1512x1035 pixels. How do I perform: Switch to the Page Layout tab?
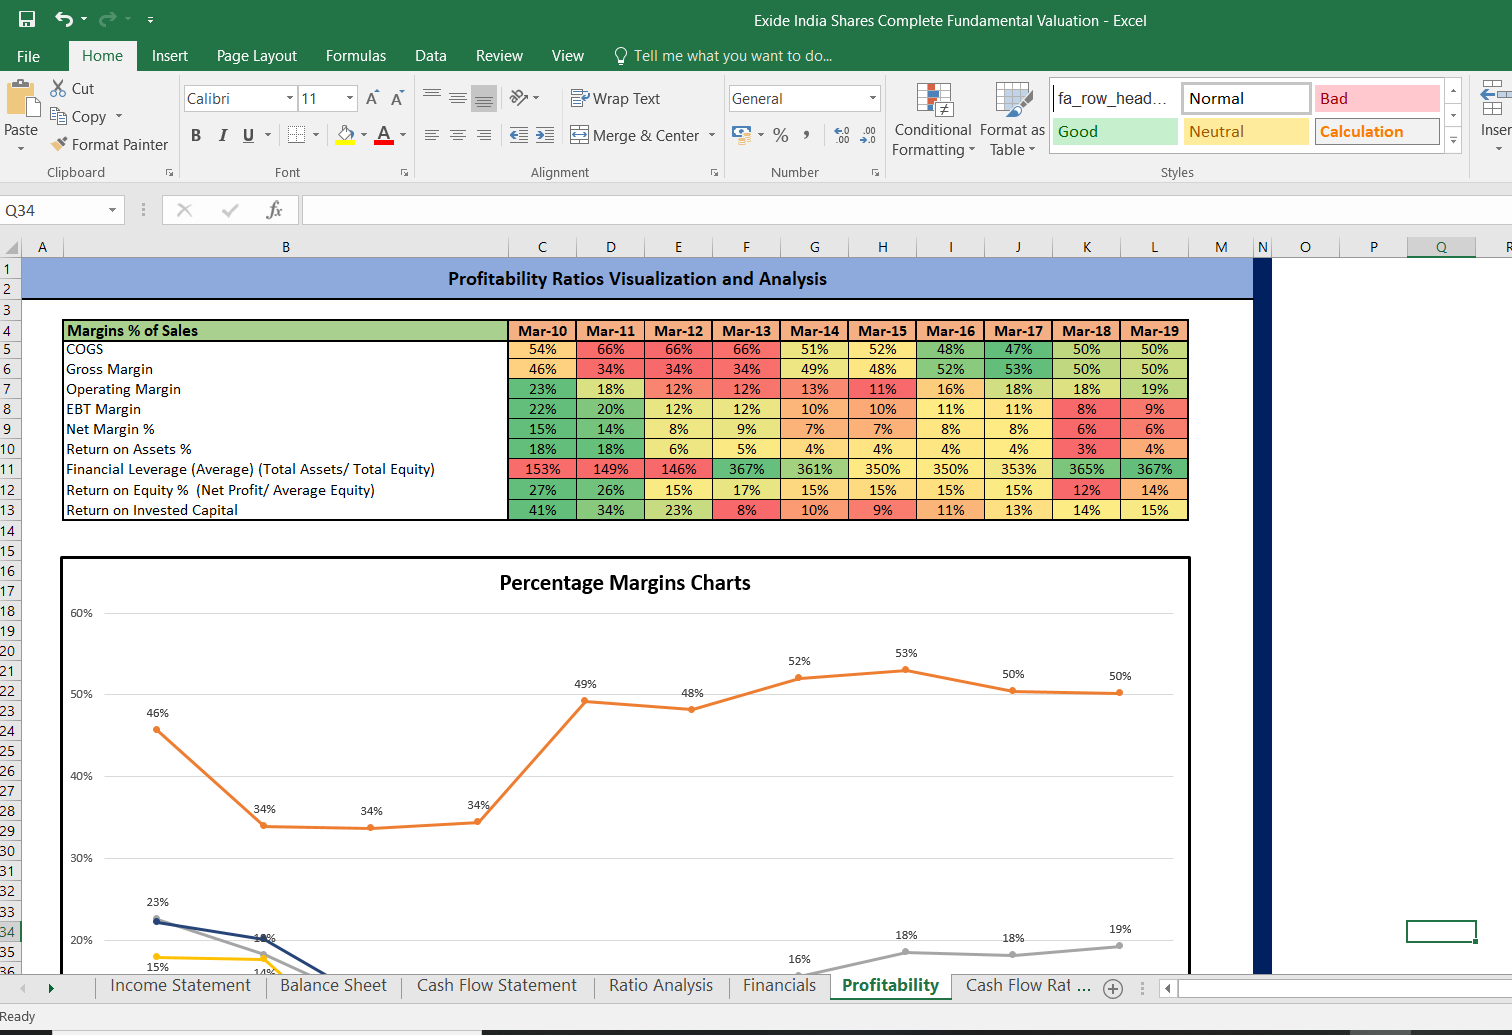[x=257, y=56]
